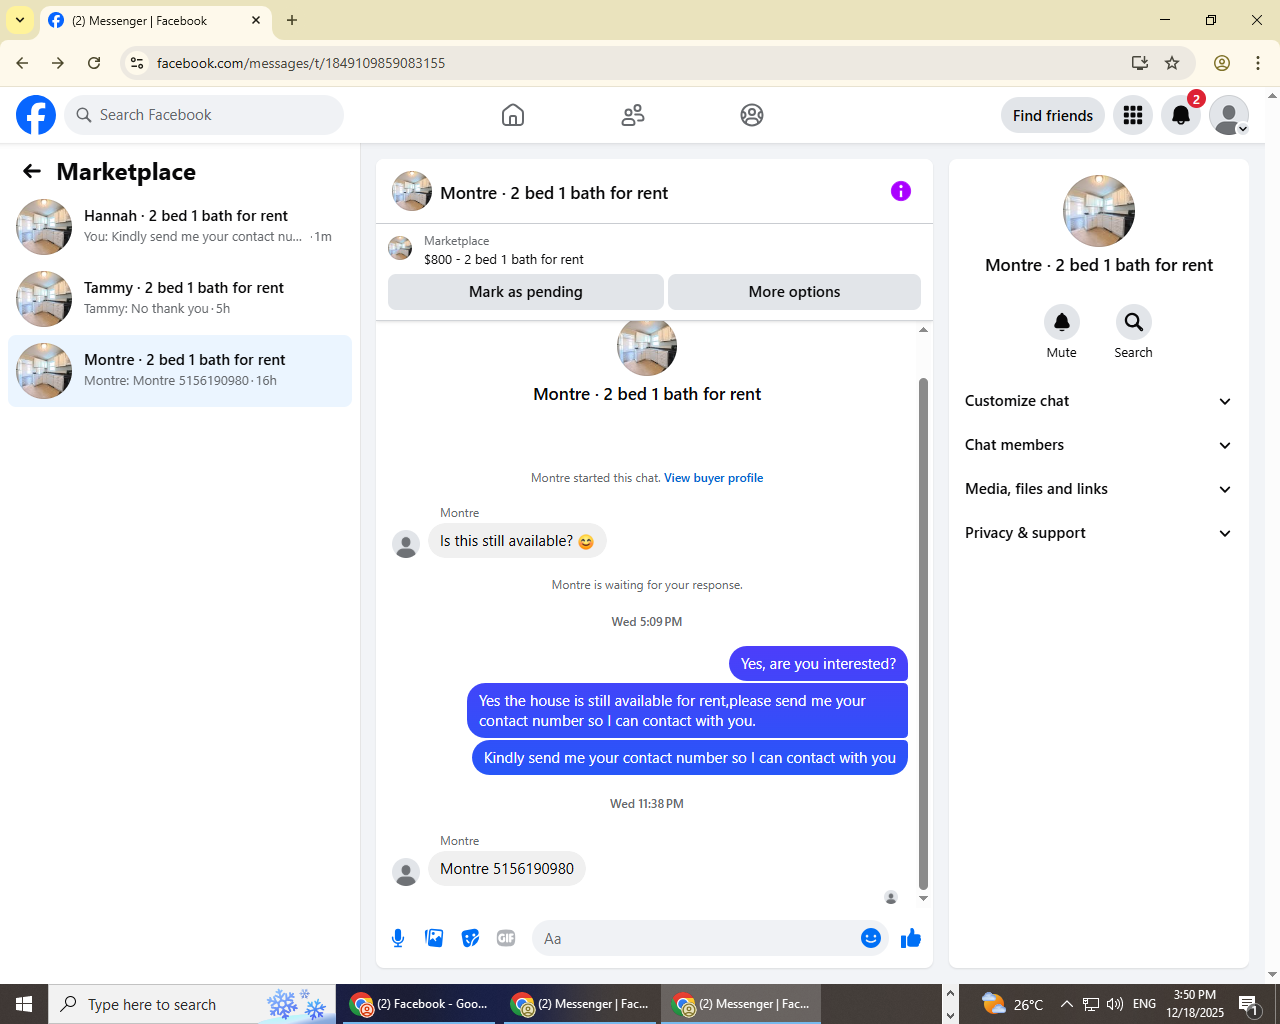Image resolution: width=1280 pixels, height=1024 pixels.
Task: Click message 'Kindly send me your contact number'
Action: [x=690, y=758]
